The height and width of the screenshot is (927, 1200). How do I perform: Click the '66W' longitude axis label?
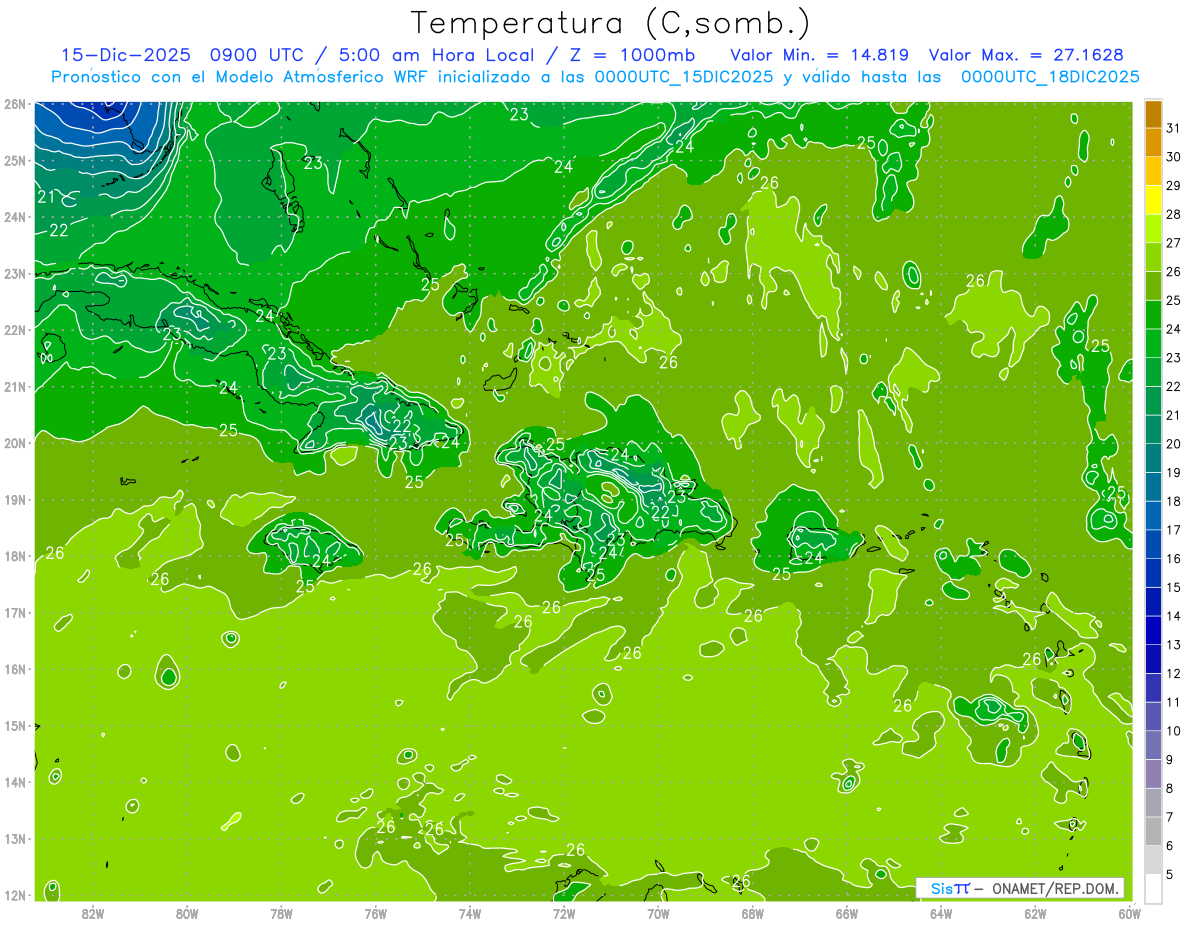847,914
